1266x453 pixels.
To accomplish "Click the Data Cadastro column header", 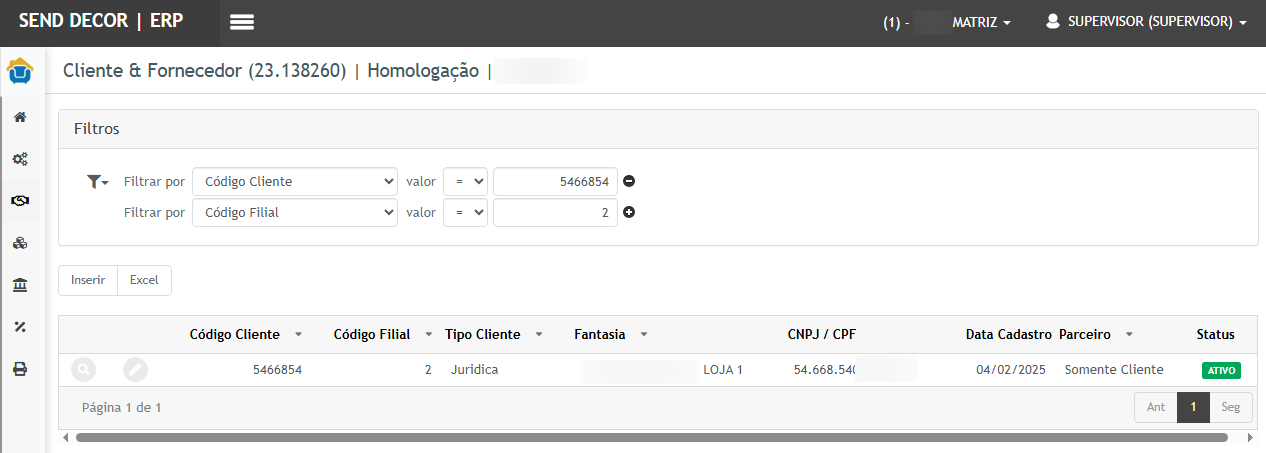I will pyautogui.click(x=1009, y=335).
